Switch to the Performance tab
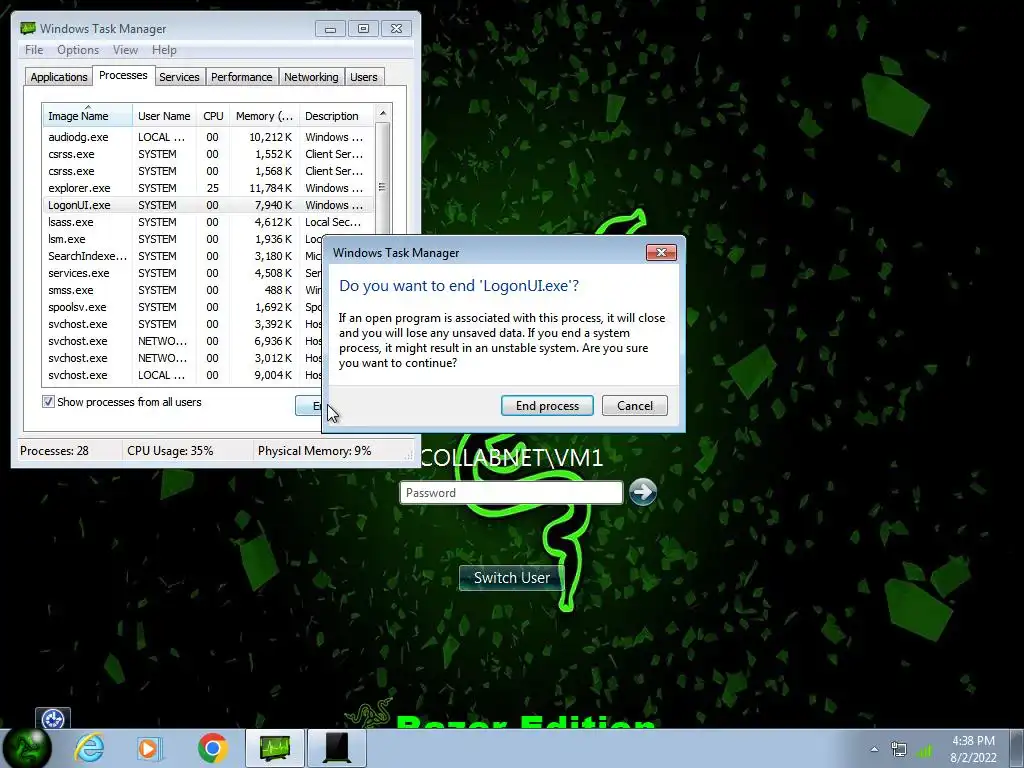Image resolution: width=1024 pixels, height=768 pixels. pos(242,77)
